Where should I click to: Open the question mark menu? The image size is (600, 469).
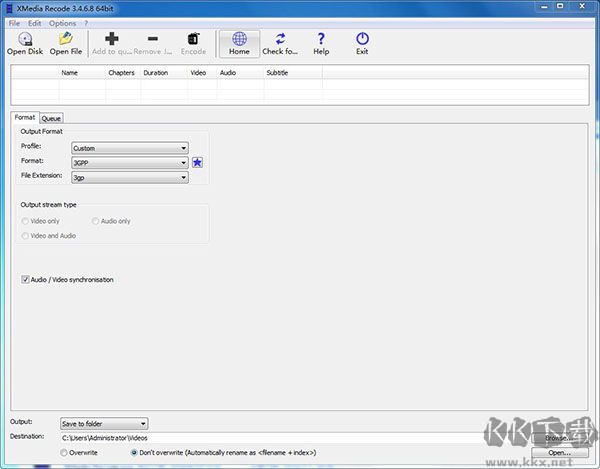(86, 23)
